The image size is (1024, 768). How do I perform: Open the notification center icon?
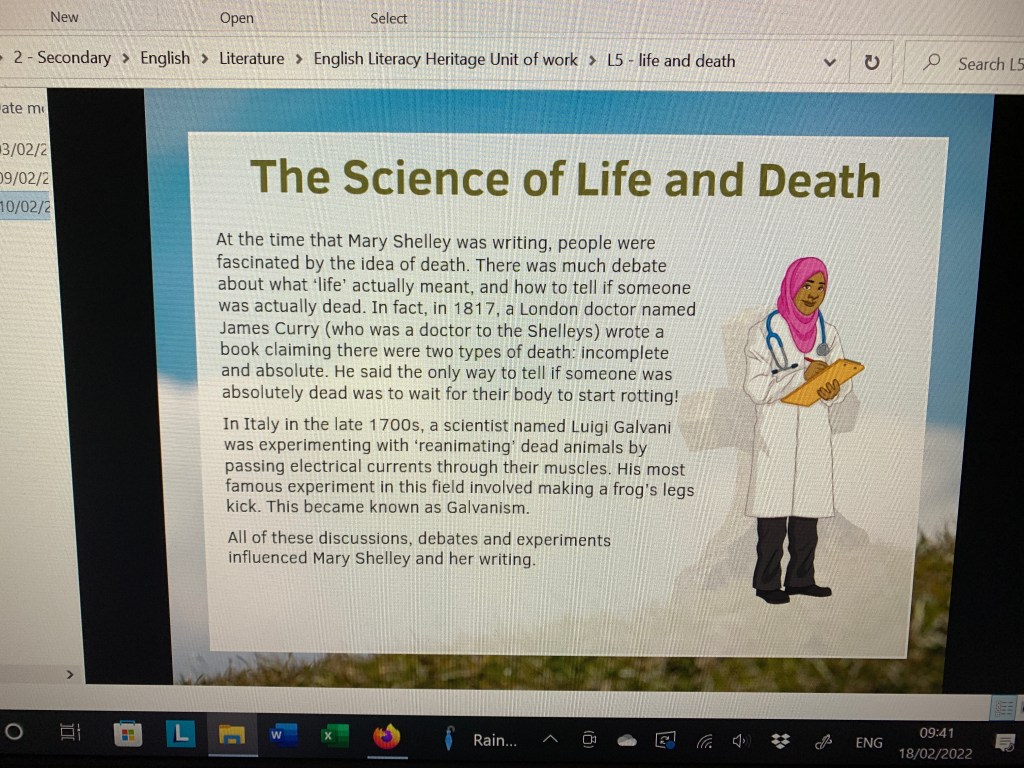[x=1004, y=742]
